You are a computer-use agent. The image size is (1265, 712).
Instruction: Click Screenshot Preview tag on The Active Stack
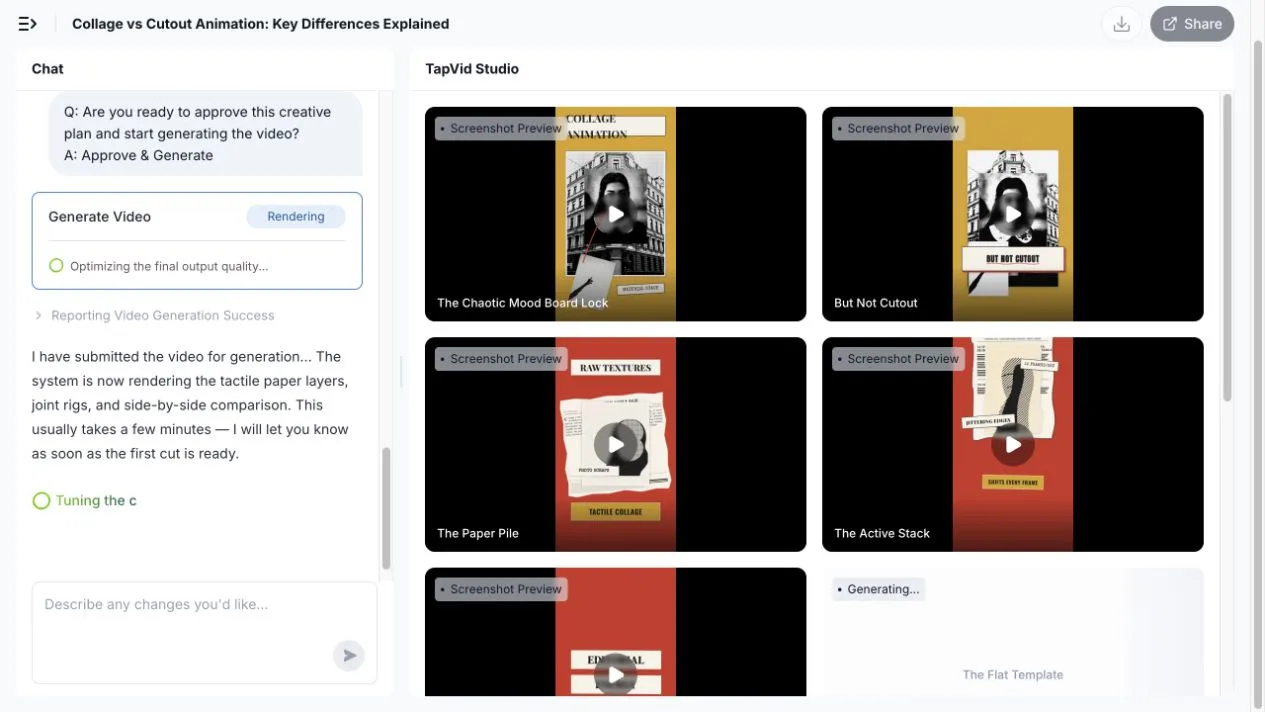(898, 358)
